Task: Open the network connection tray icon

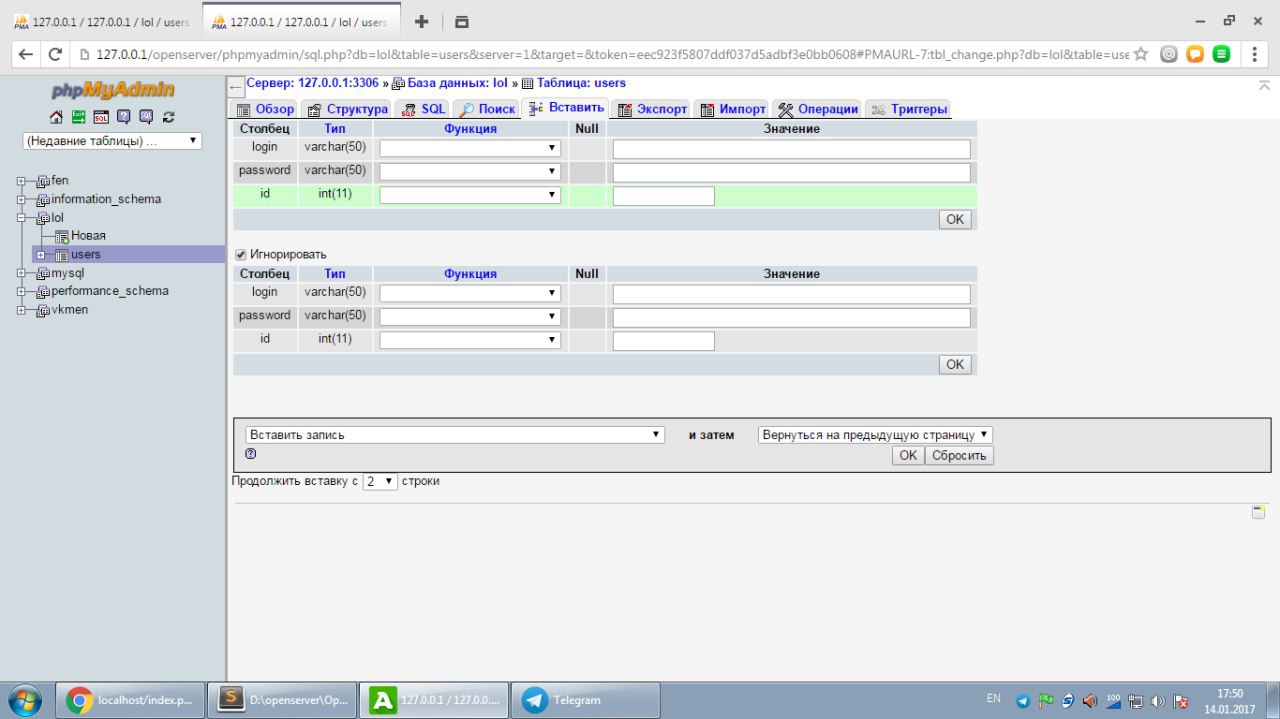Action: coord(1136,701)
